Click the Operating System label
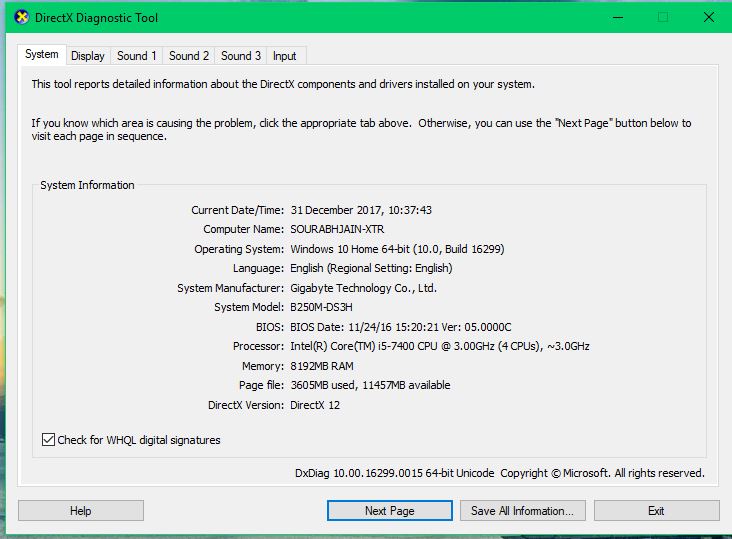The width and height of the screenshot is (732, 539). tap(239, 249)
